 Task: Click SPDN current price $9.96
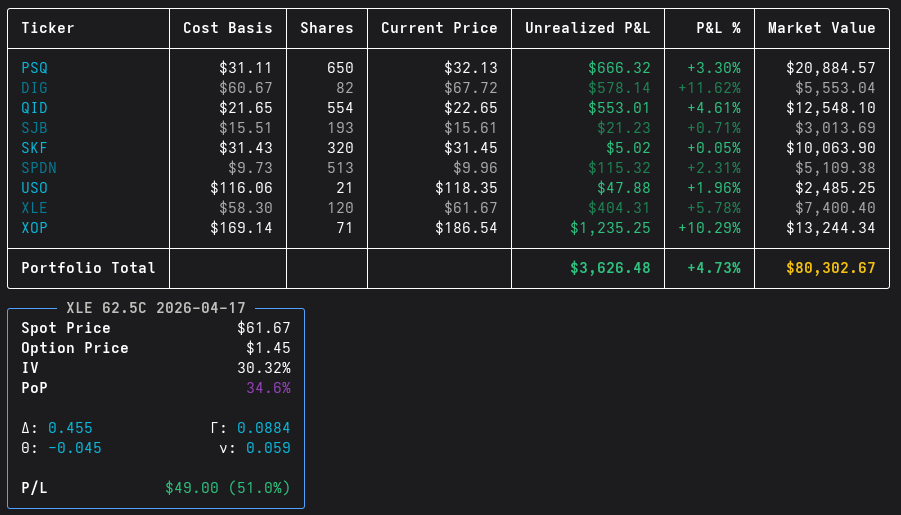tap(475, 168)
